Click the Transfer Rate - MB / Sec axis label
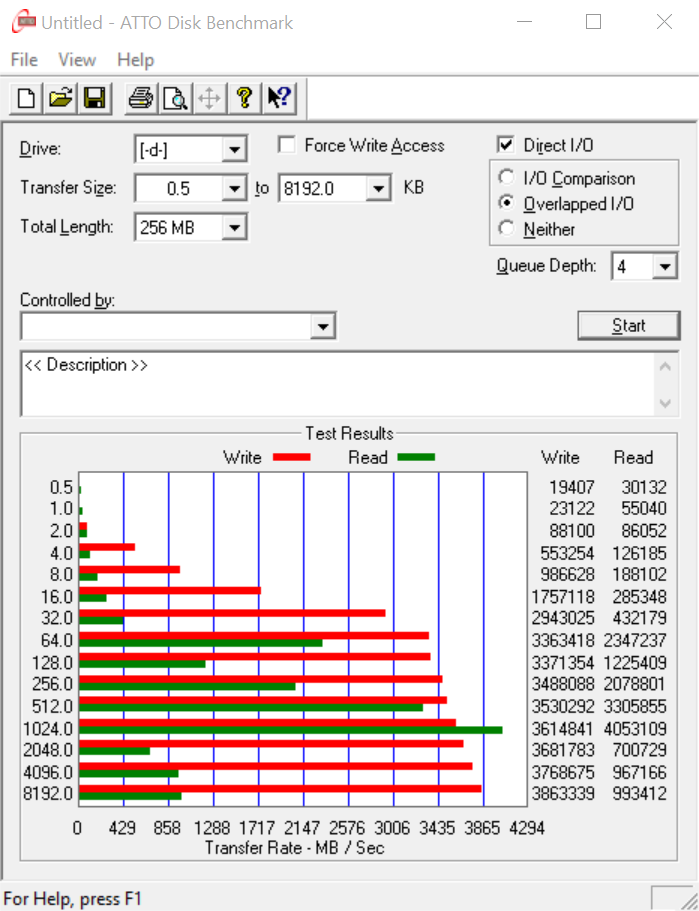Viewport: 699px width, 911px height. [295, 848]
